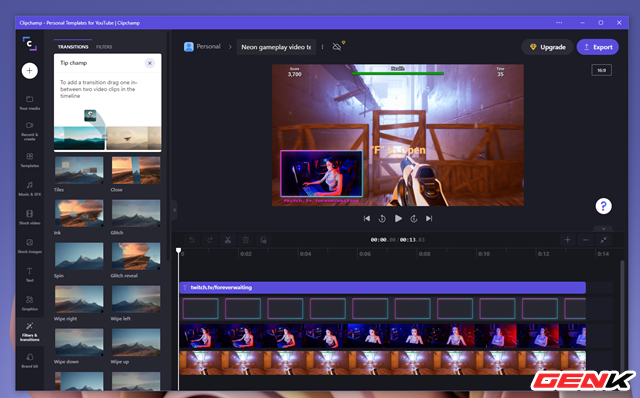Select the Wipe up transition thumbnail
The width and height of the screenshot is (640, 398).
click(x=136, y=342)
